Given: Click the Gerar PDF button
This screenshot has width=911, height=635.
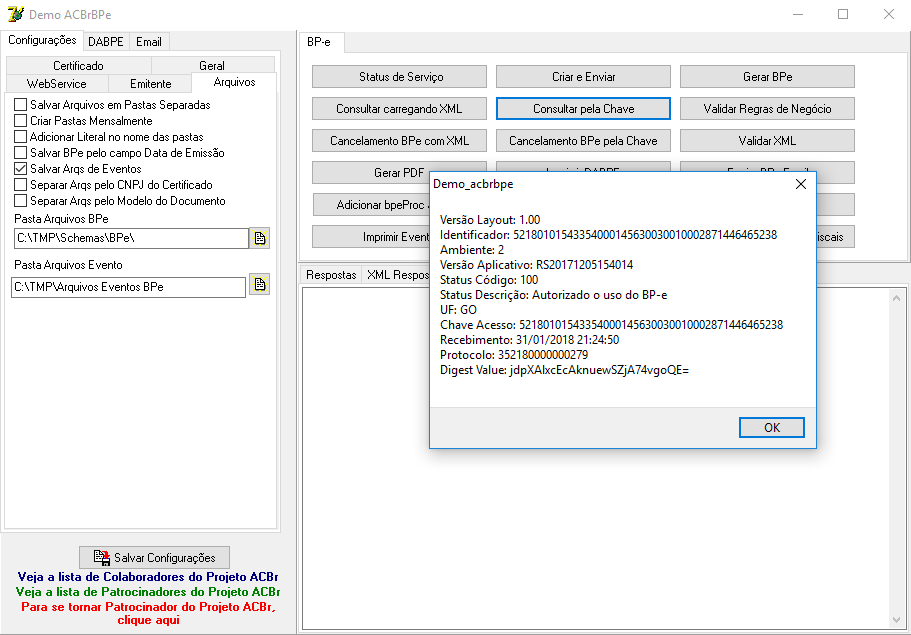Looking at the screenshot, I should click(x=399, y=173).
